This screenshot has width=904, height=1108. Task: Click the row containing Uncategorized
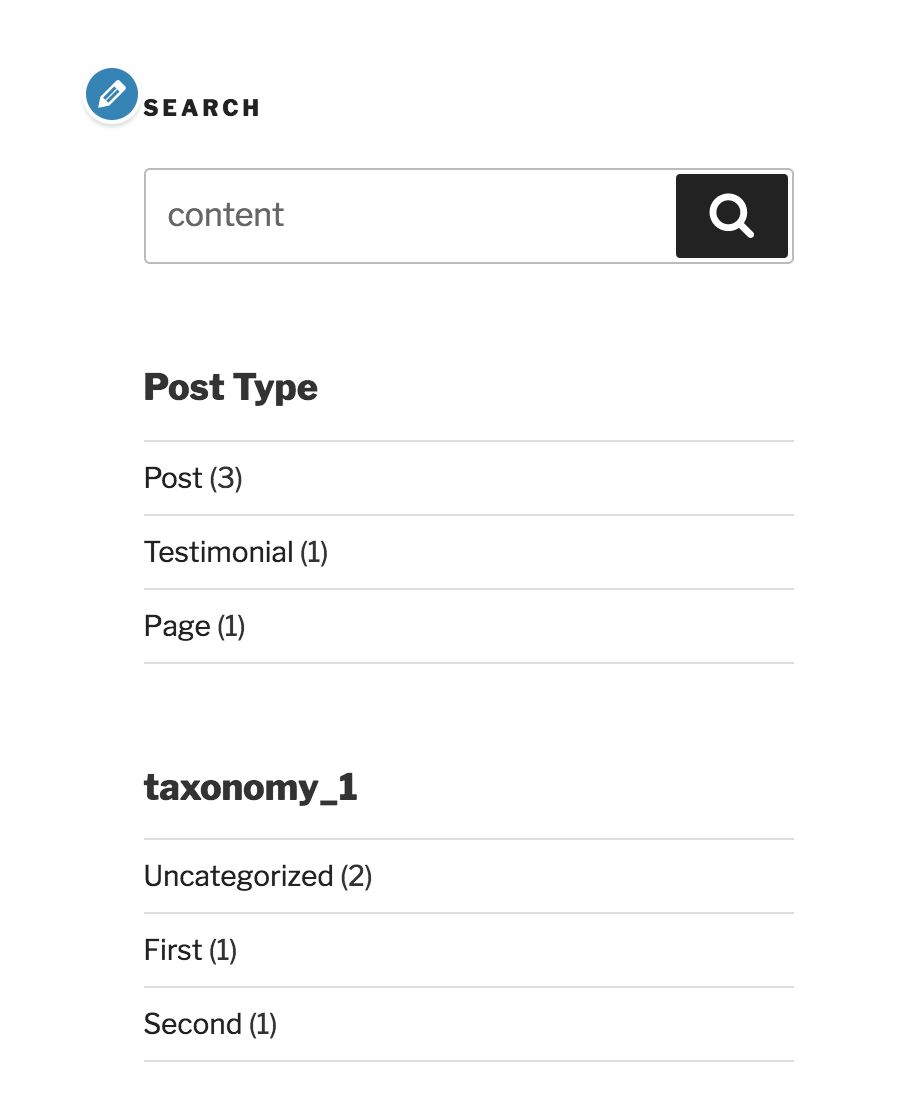coord(468,876)
